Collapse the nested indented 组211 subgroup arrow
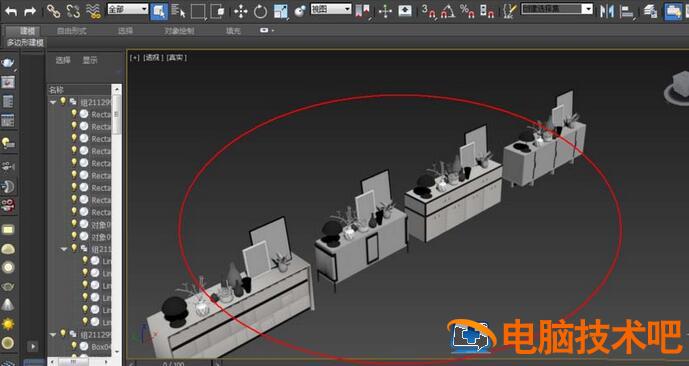Screen dimensions: 689x366 tap(64, 249)
